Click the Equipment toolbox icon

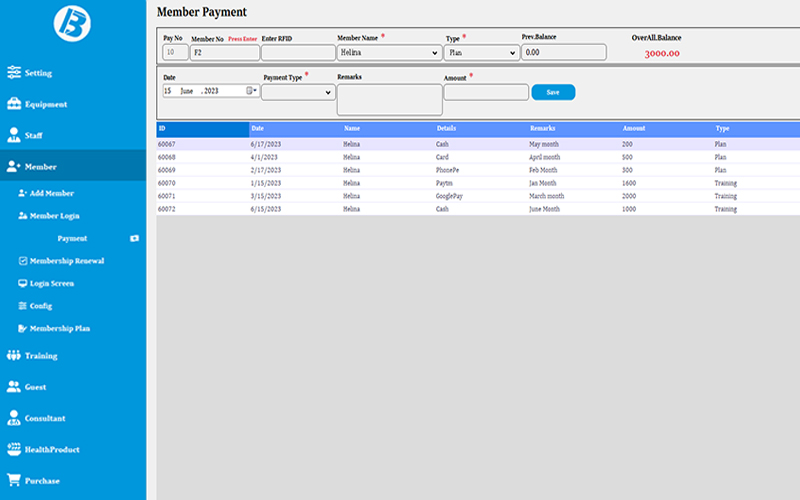click(x=14, y=104)
